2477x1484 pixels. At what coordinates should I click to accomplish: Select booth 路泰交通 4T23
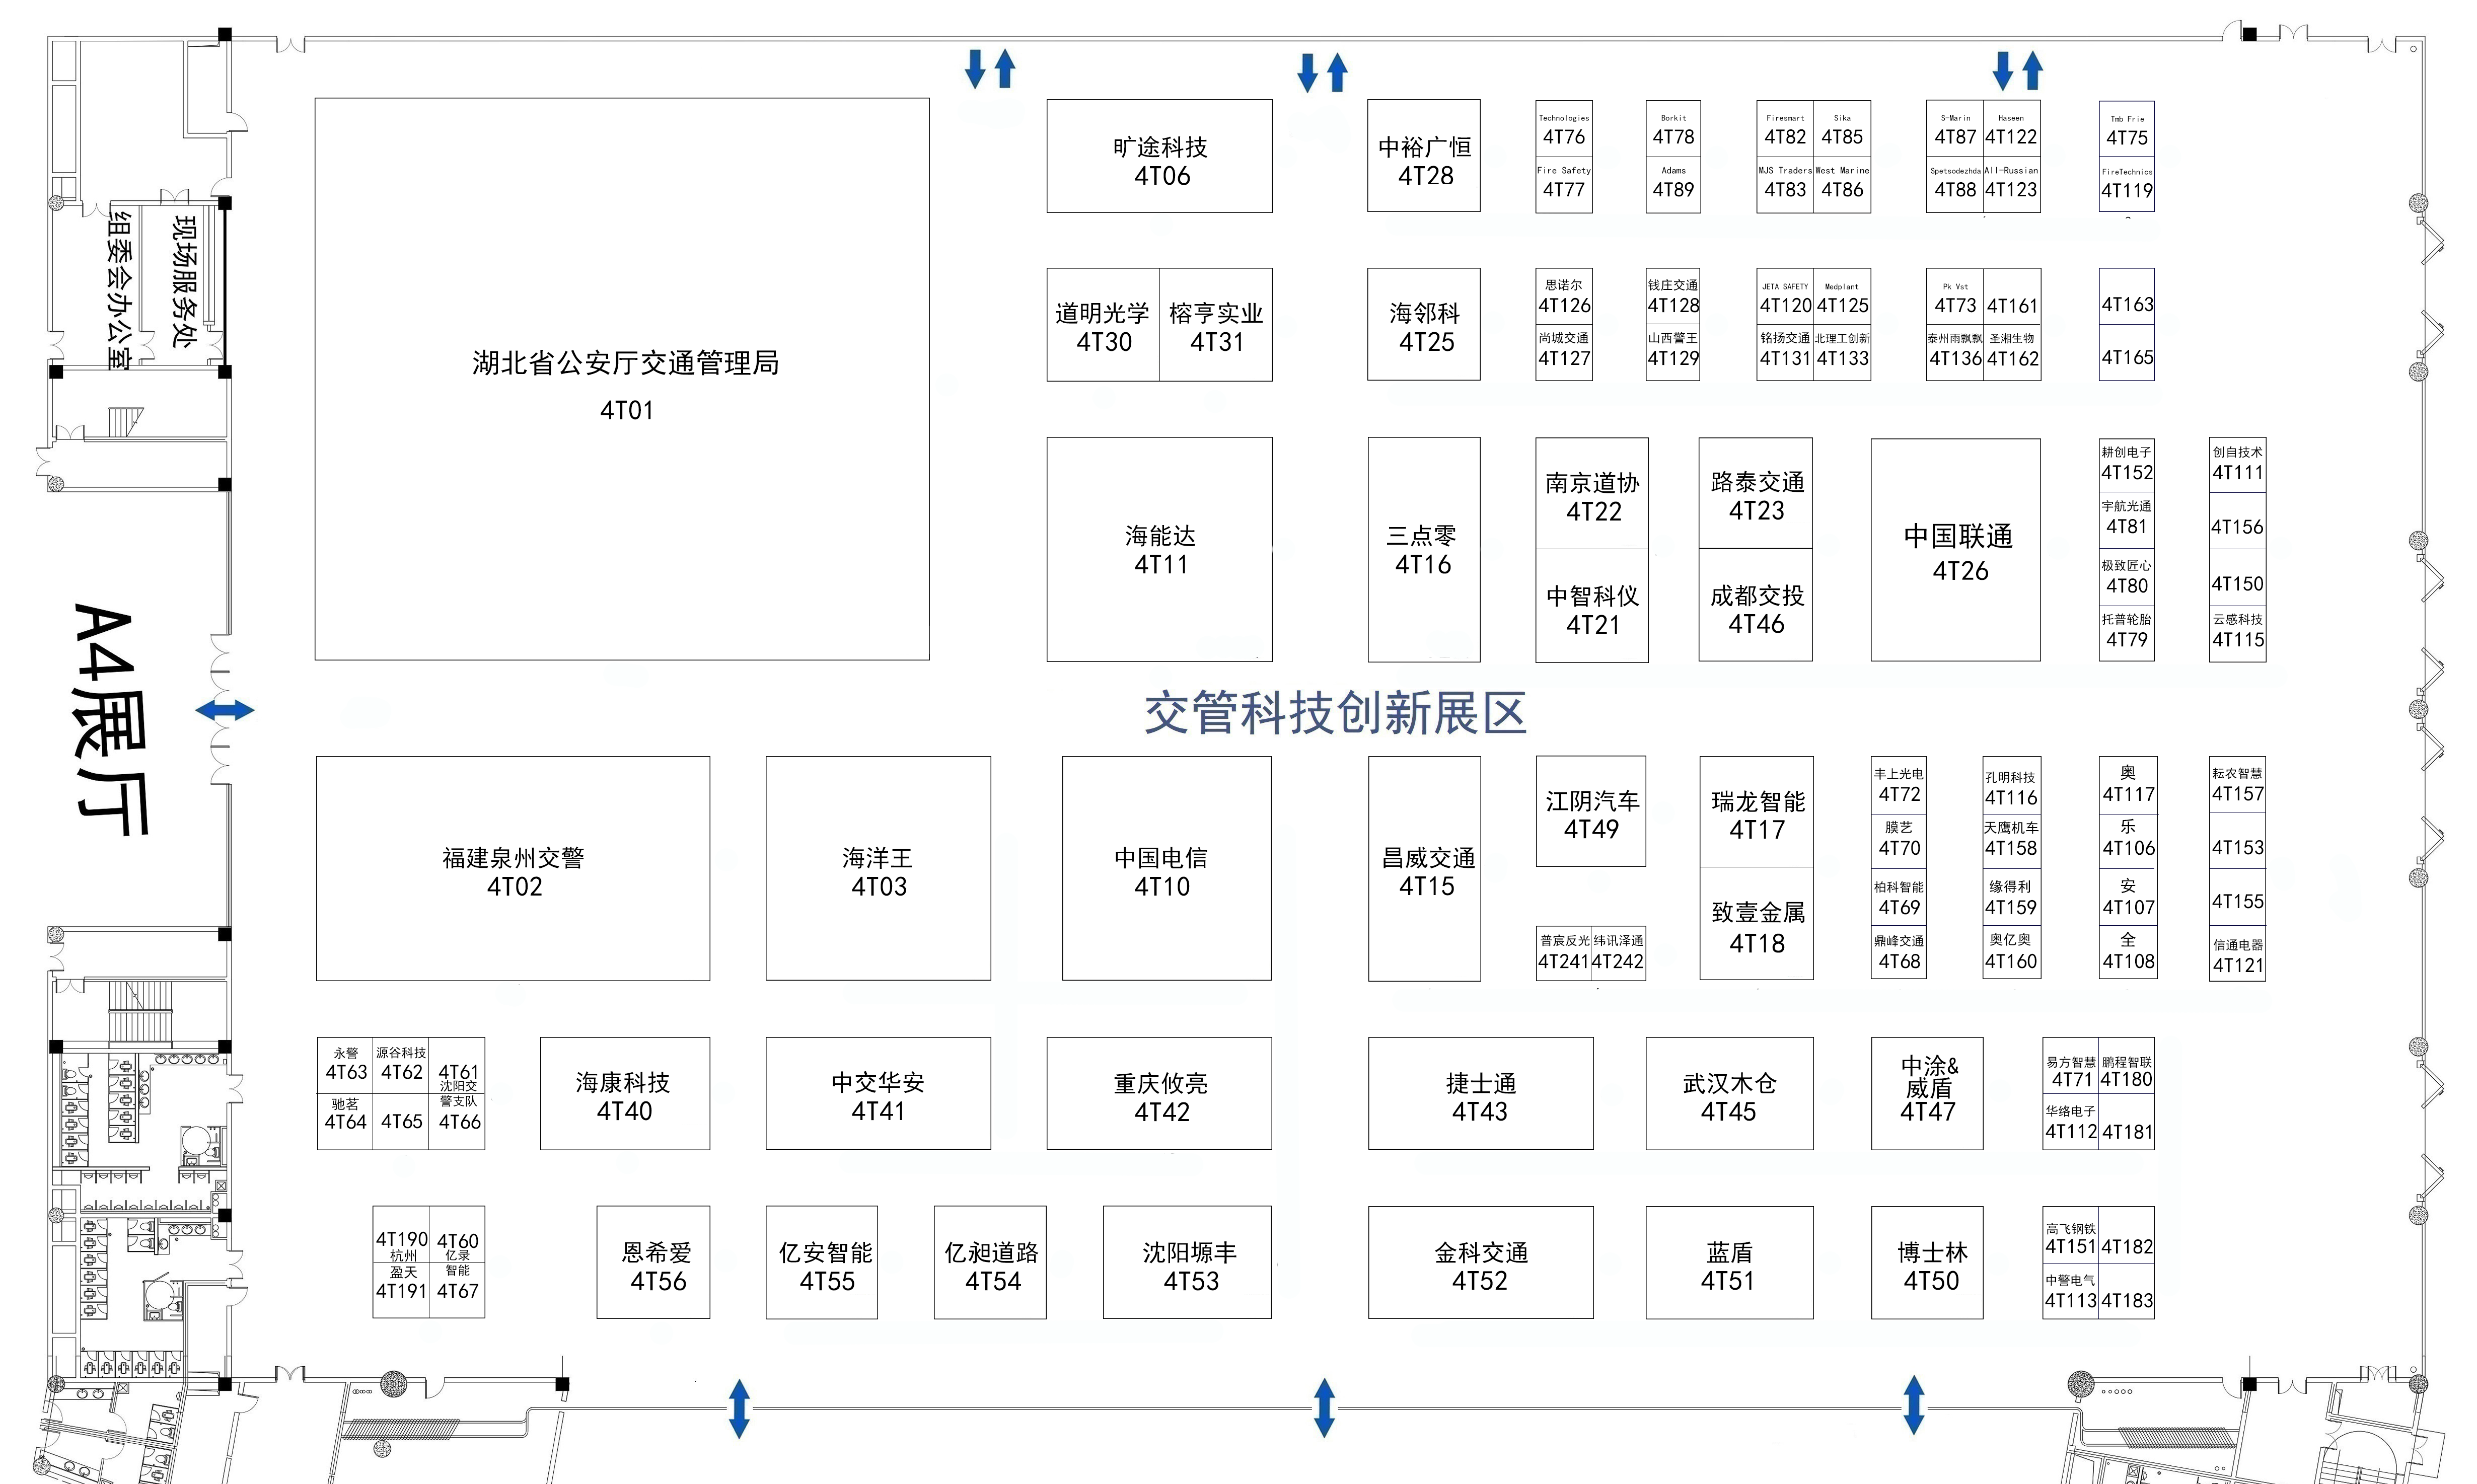1755,493
